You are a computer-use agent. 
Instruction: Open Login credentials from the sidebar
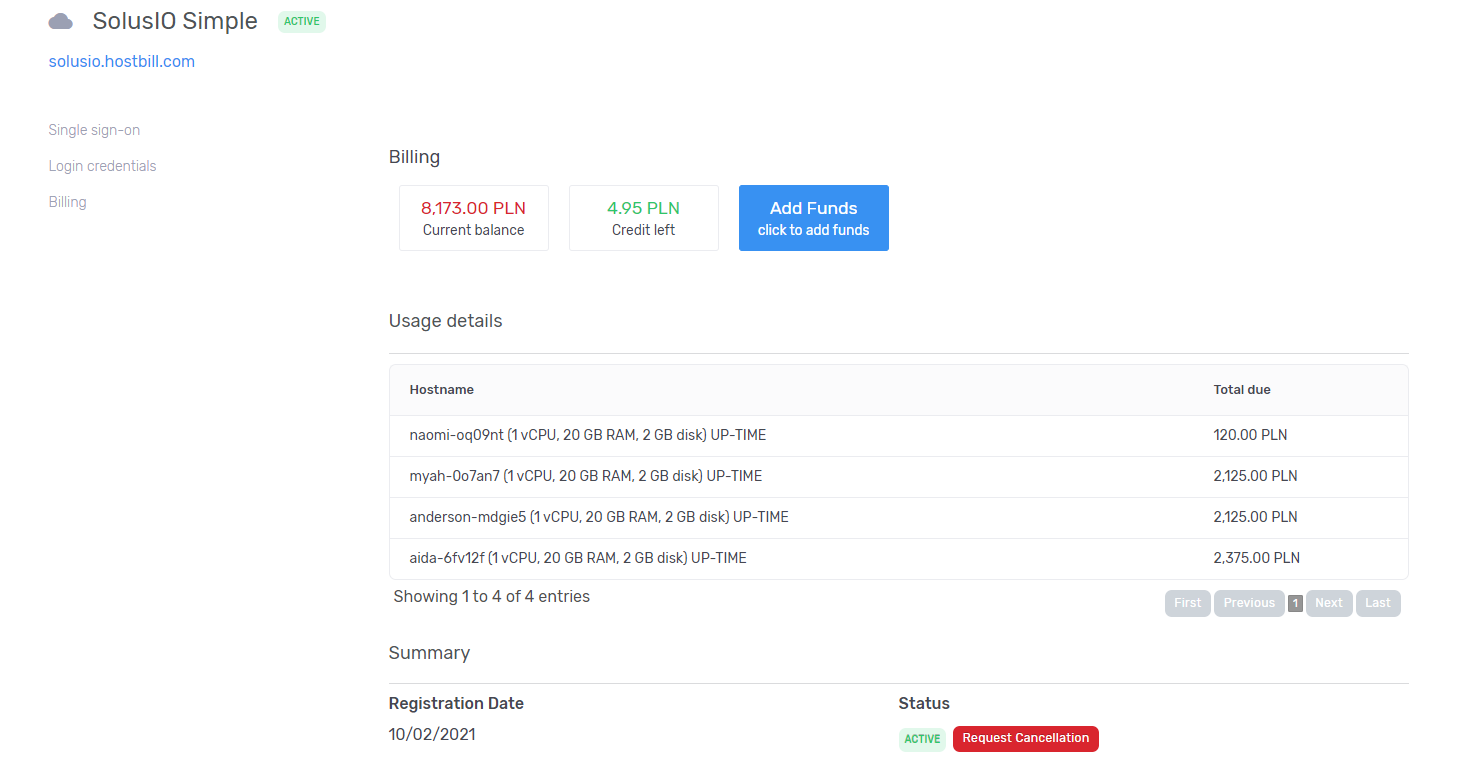tap(102, 165)
